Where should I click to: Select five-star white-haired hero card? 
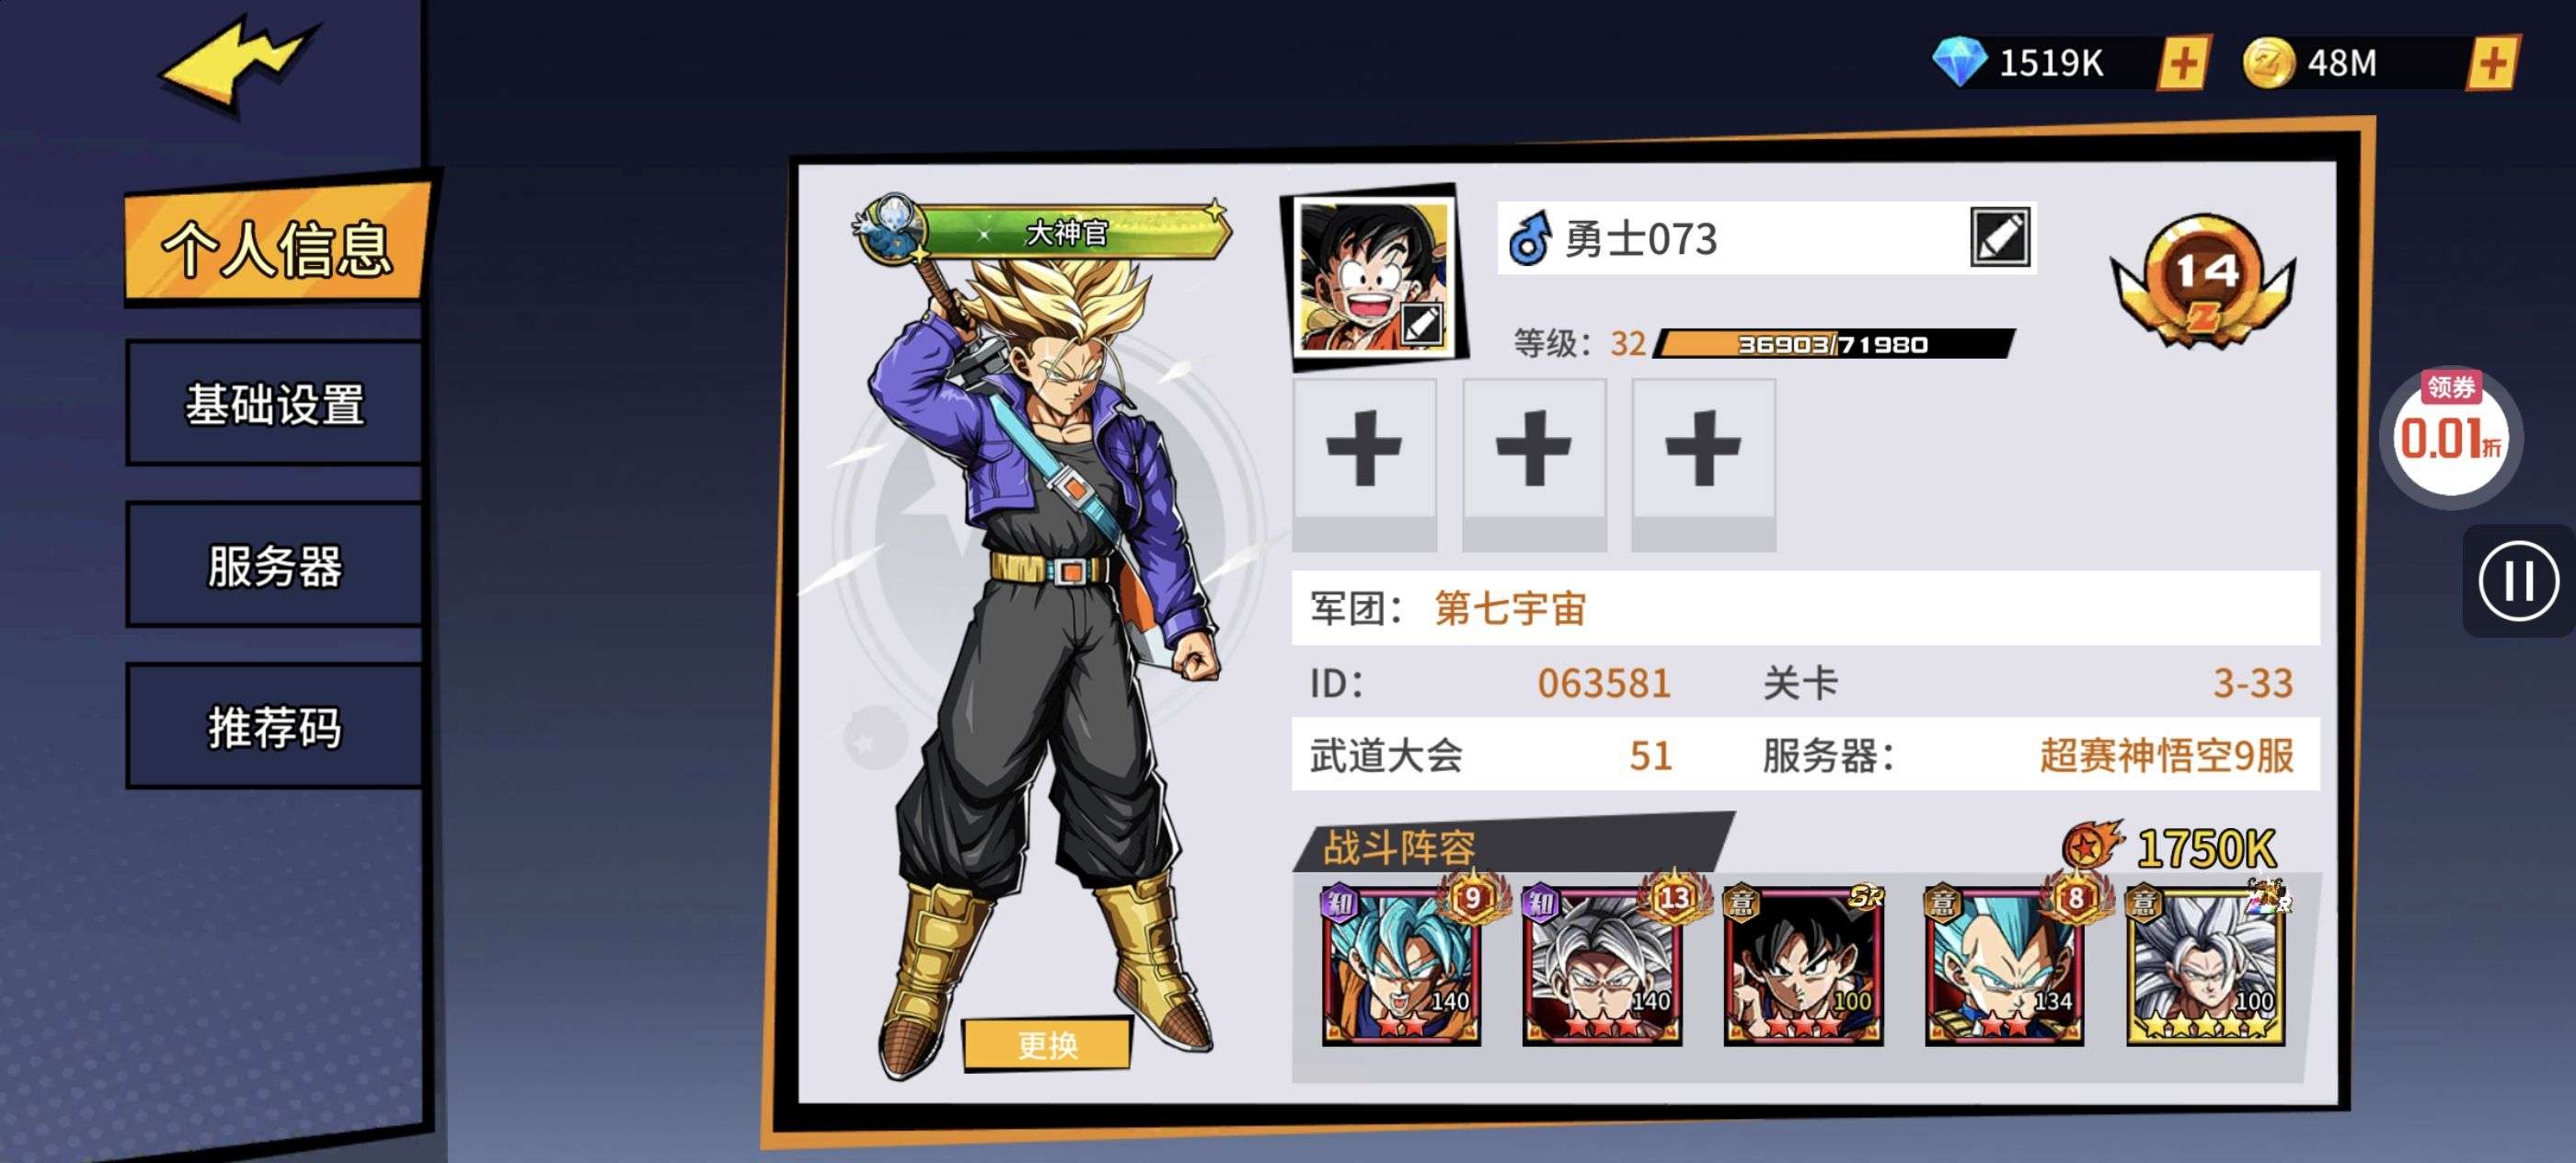[x=2206, y=966]
